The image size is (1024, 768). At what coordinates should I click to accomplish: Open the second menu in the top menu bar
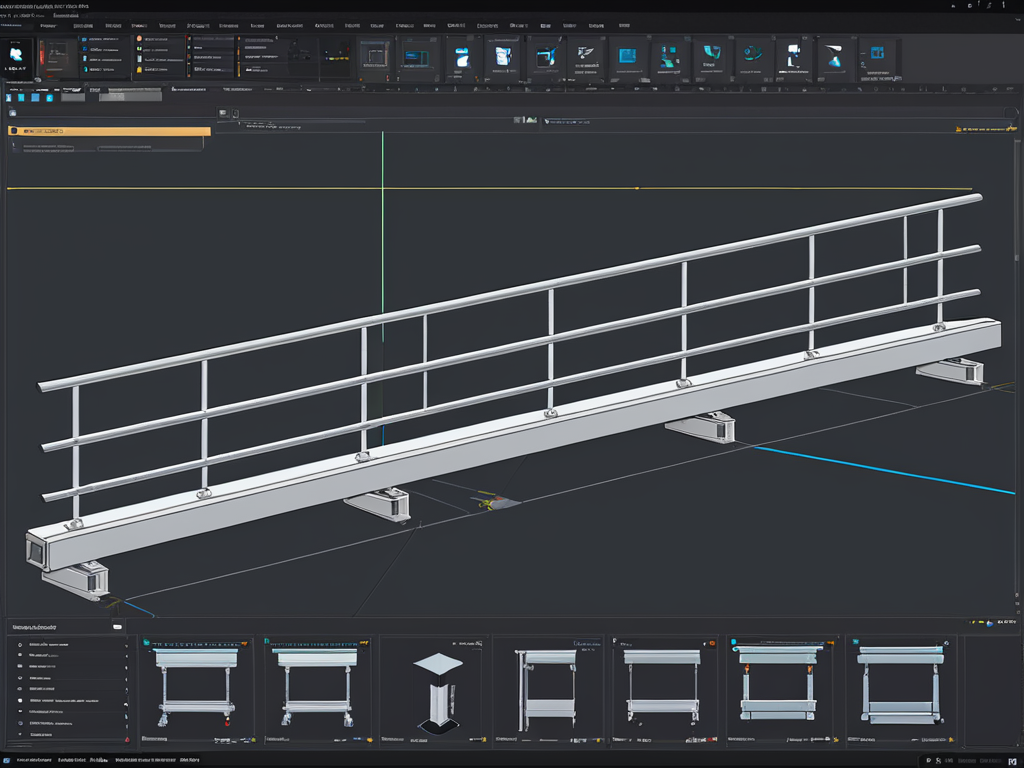point(47,26)
